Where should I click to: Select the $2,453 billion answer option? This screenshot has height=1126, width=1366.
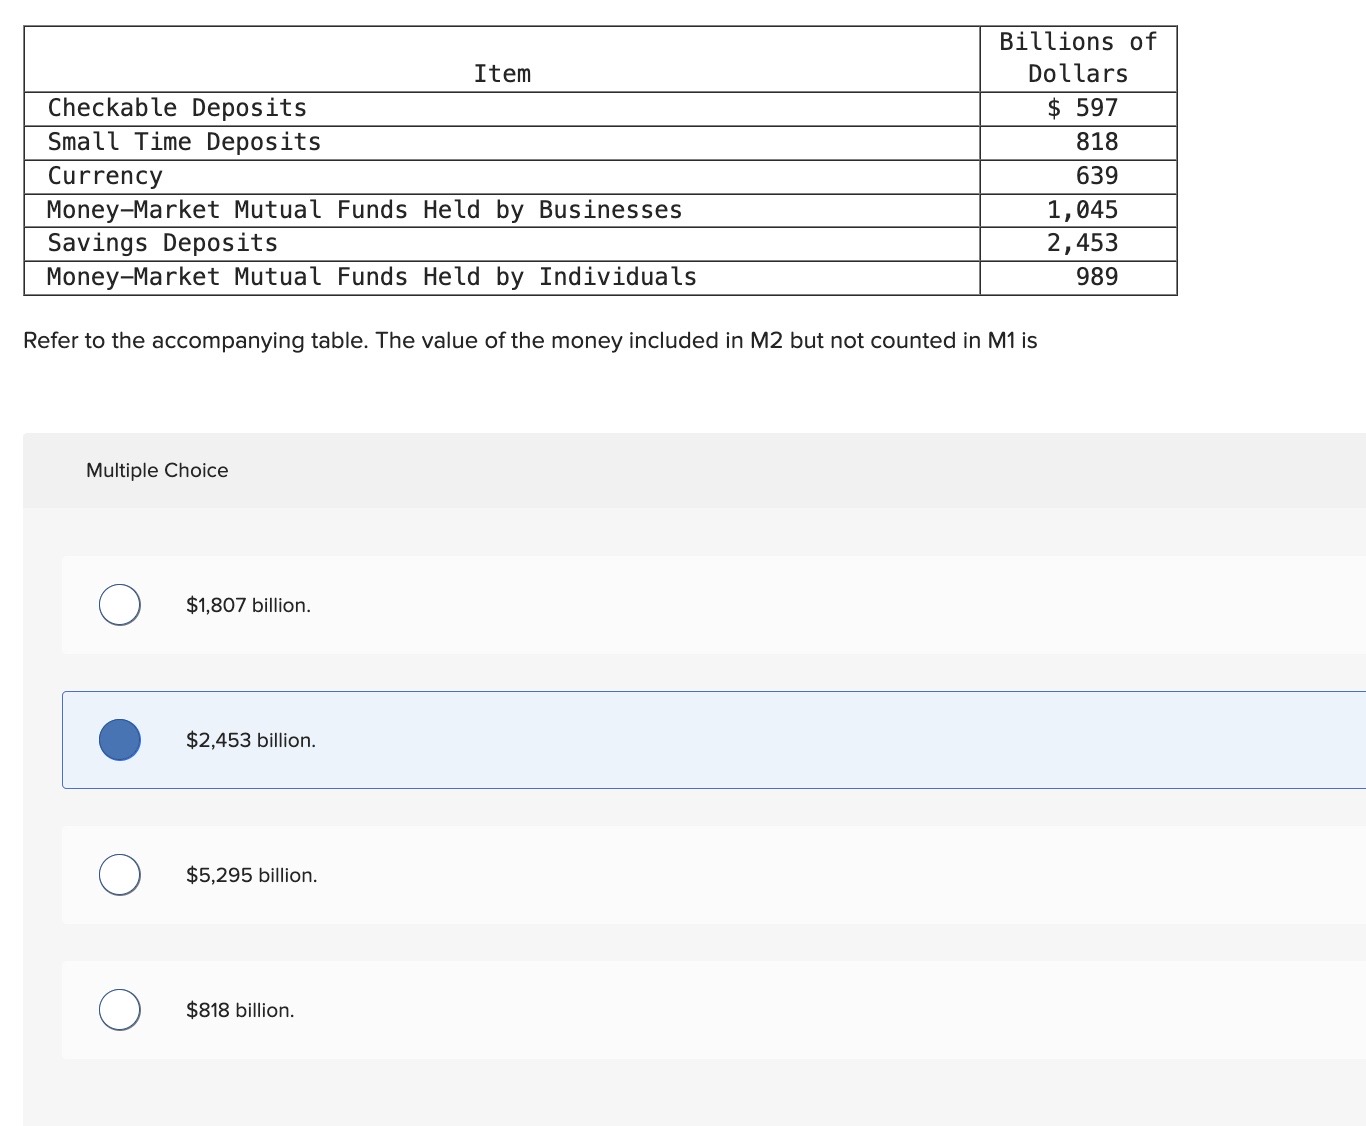(119, 740)
